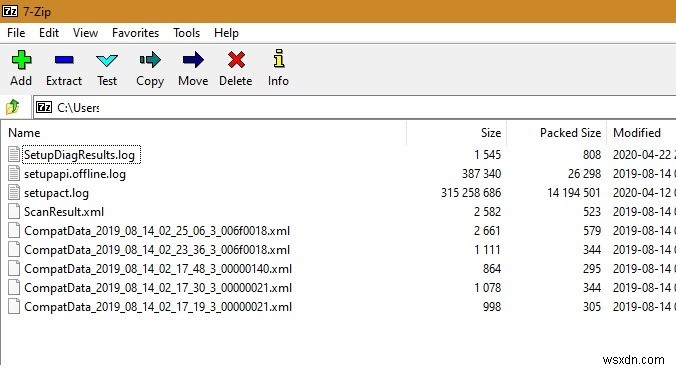
Task: Select SetupDiagResults.log file name
Action: pos(79,155)
